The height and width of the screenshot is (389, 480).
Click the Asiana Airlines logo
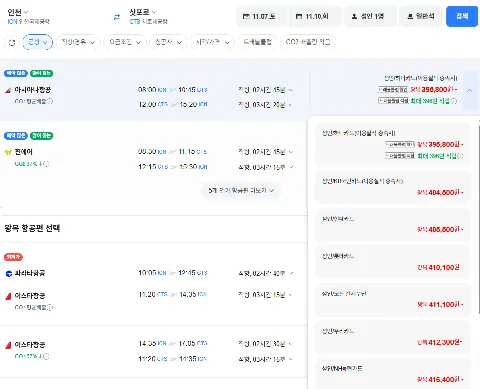pyautogui.click(x=8, y=90)
